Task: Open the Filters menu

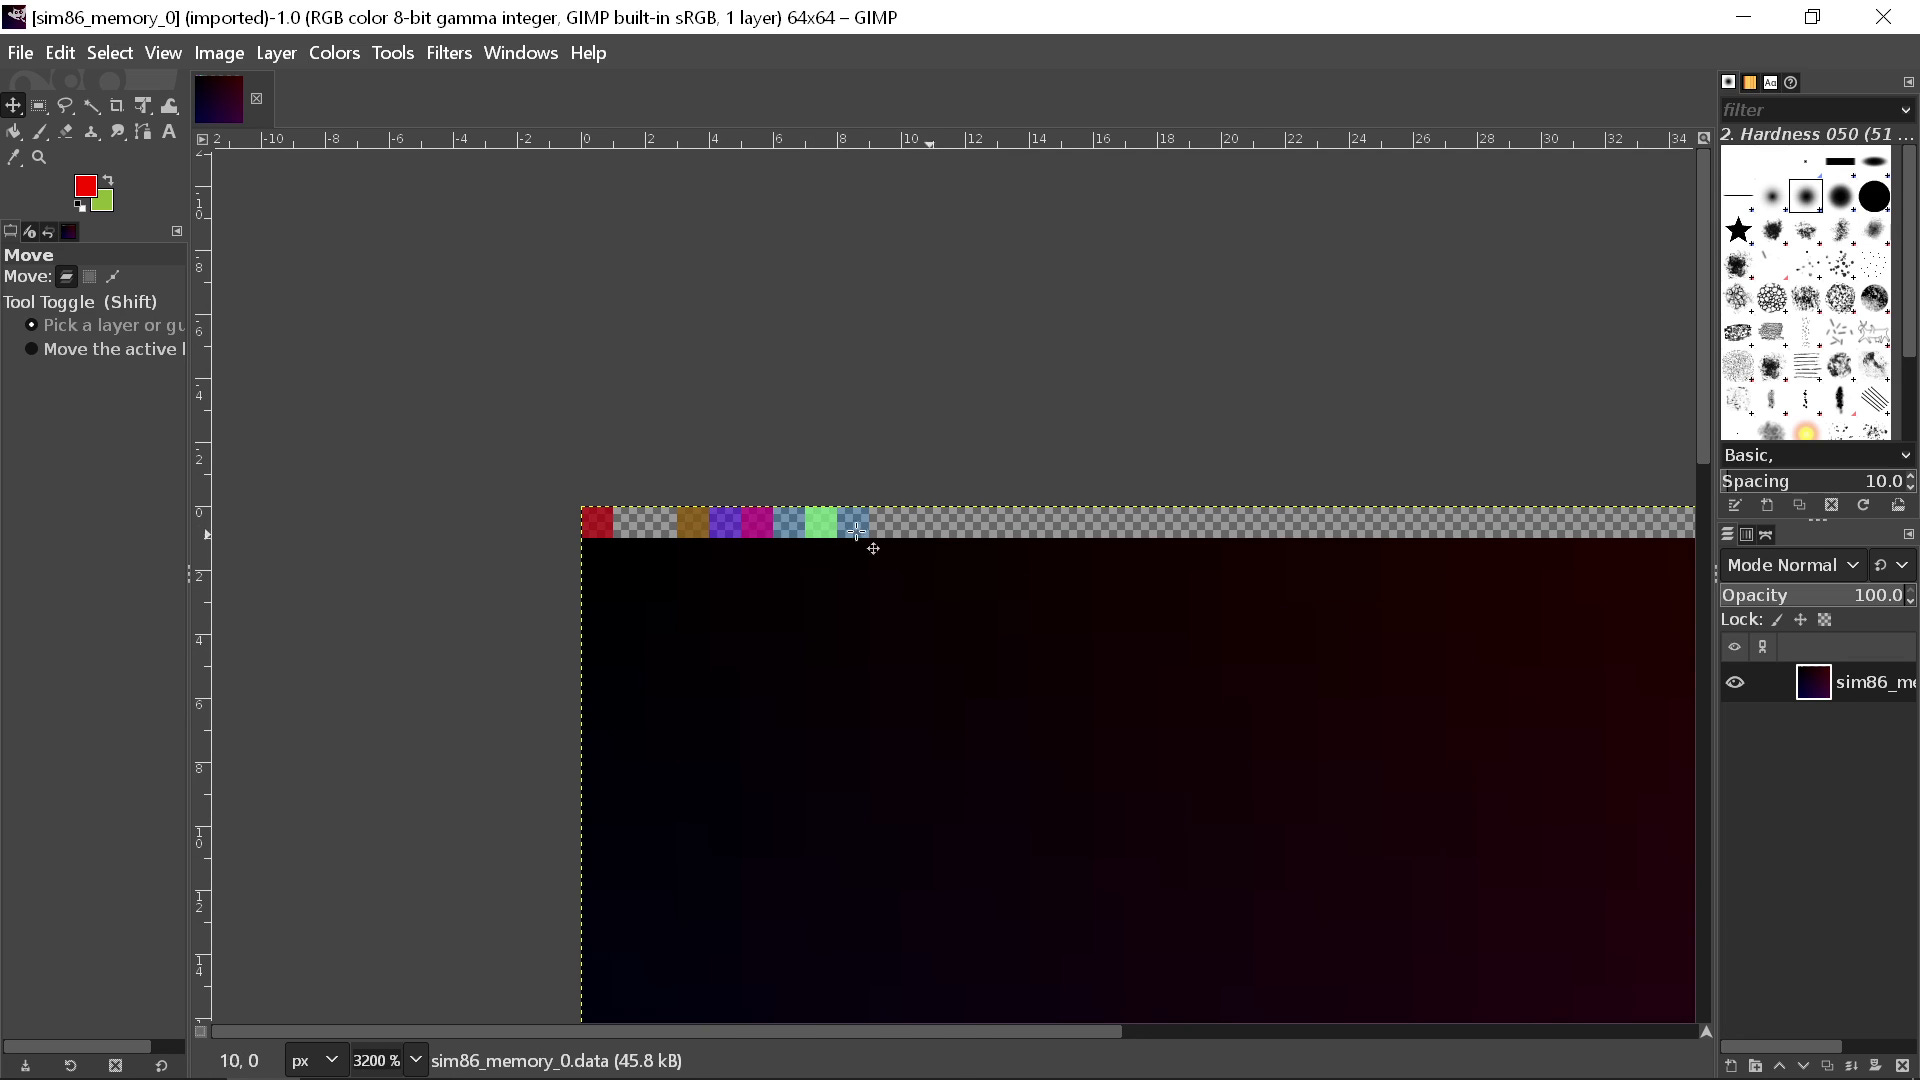Action: coord(448,52)
